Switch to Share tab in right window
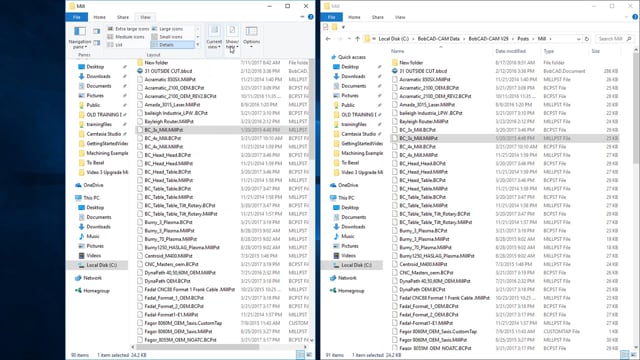Screen dimensions: 640x360 377,17
